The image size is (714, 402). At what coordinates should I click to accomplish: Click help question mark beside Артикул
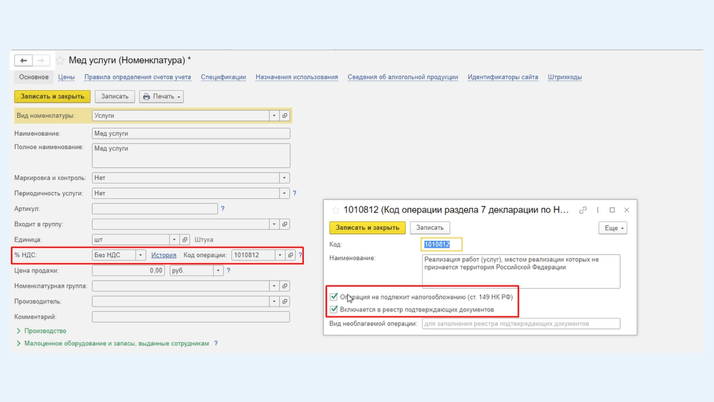click(222, 209)
